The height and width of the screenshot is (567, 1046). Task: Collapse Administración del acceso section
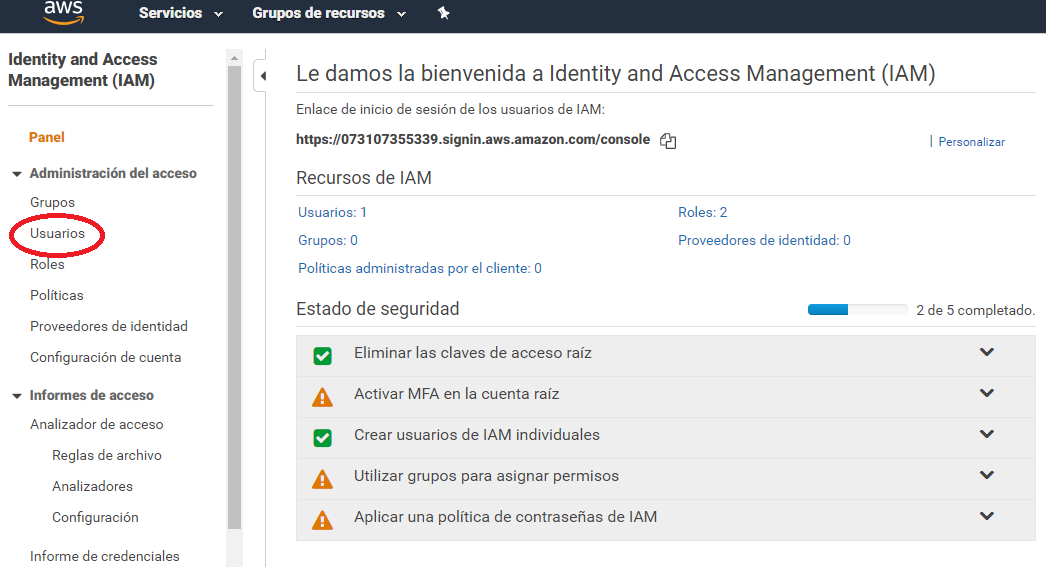point(17,174)
